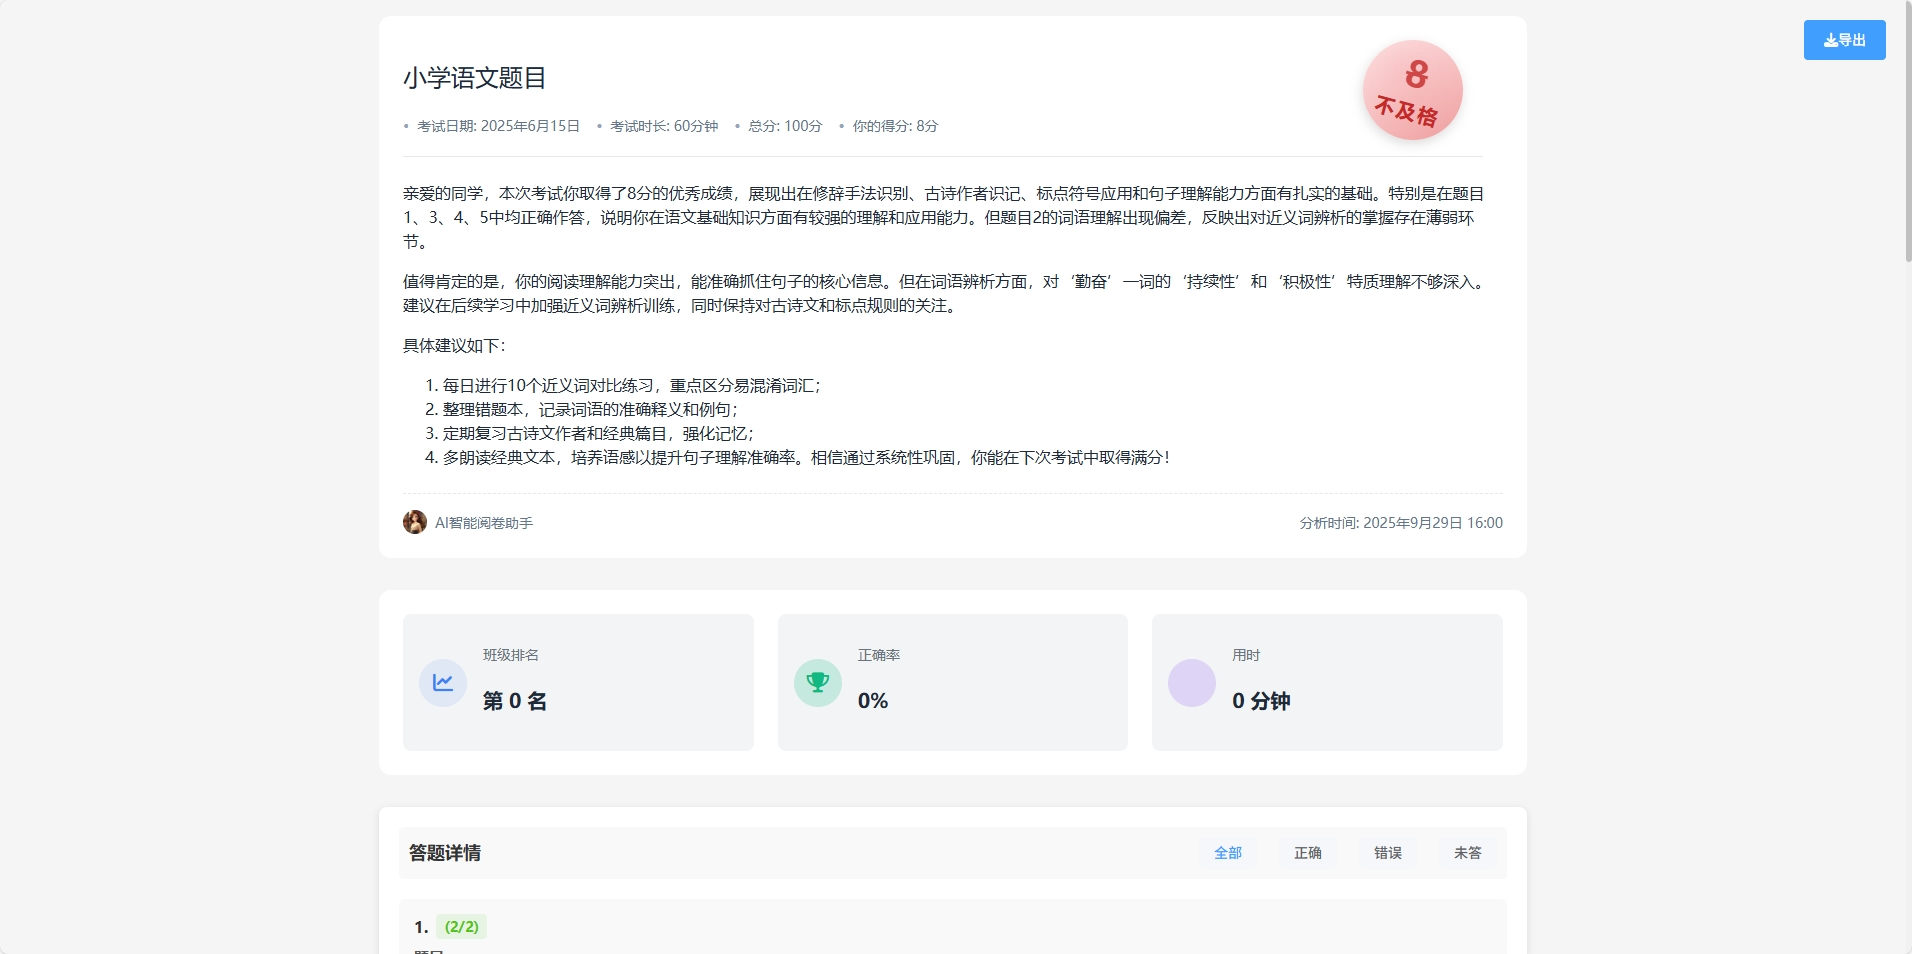This screenshot has width=1912, height=954.
Task: Click the 小学语文题目 title
Action: pos(475,78)
